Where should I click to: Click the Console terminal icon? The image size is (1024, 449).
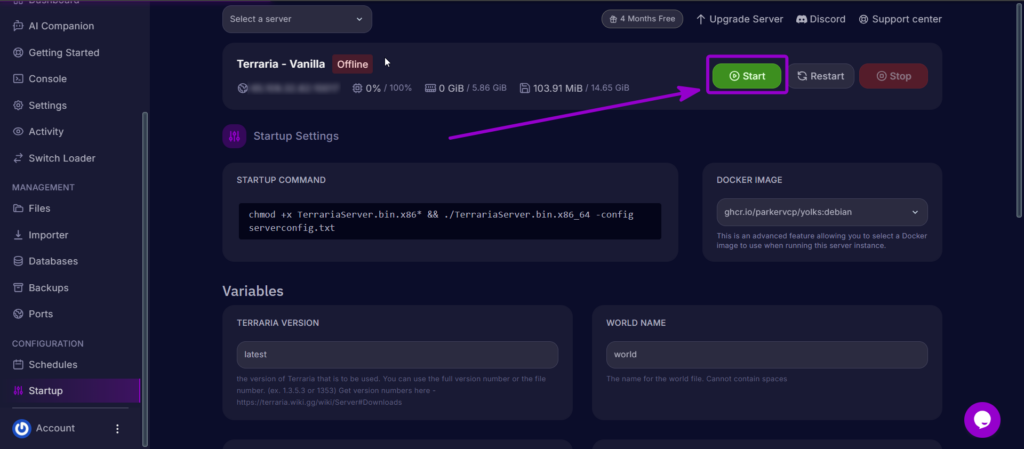tap(18, 79)
